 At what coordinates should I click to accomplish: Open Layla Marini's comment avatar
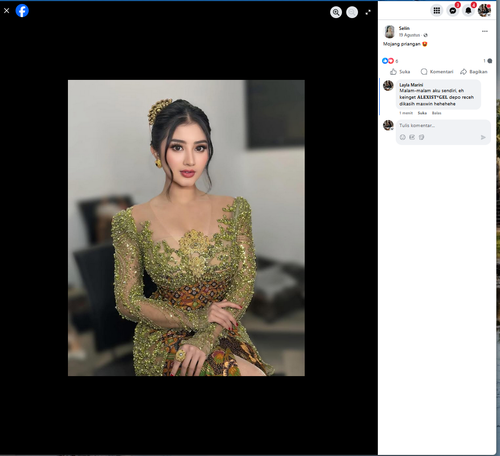(388, 86)
